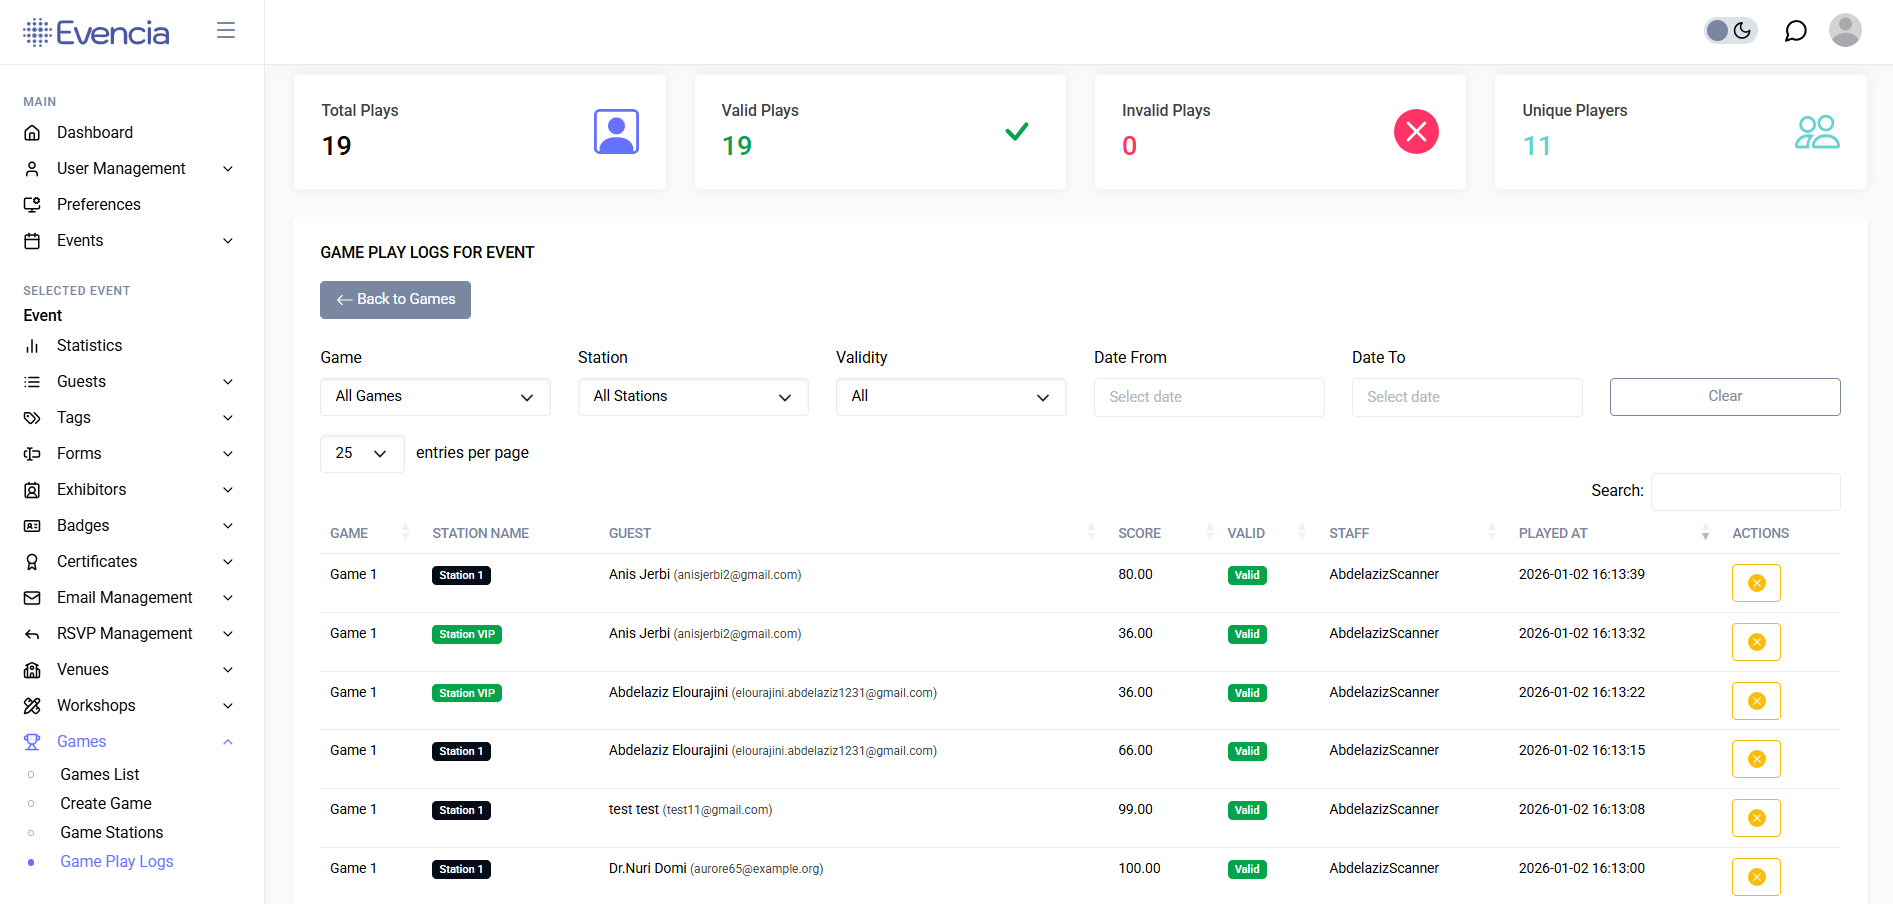Click the Back to Games button
The height and width of the screenshot is (904, 1893).
tap(395, 299)
